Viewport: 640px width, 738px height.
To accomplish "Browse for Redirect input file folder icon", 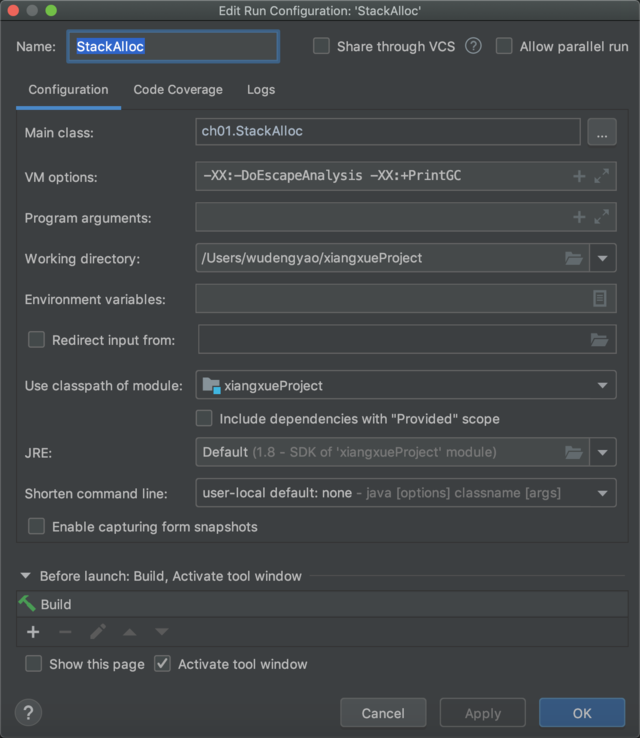I will [x=599, y=340].
